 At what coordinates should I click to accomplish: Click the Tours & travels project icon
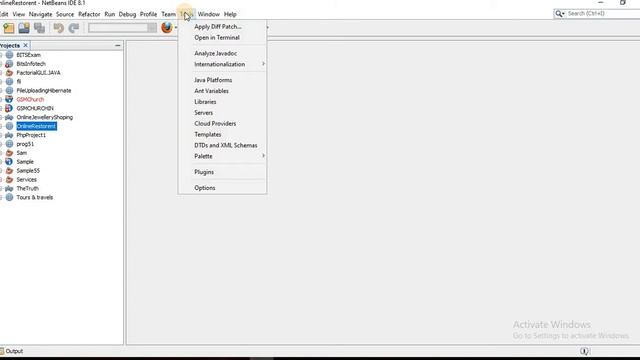pyautogui.click(x=9, y=198)
